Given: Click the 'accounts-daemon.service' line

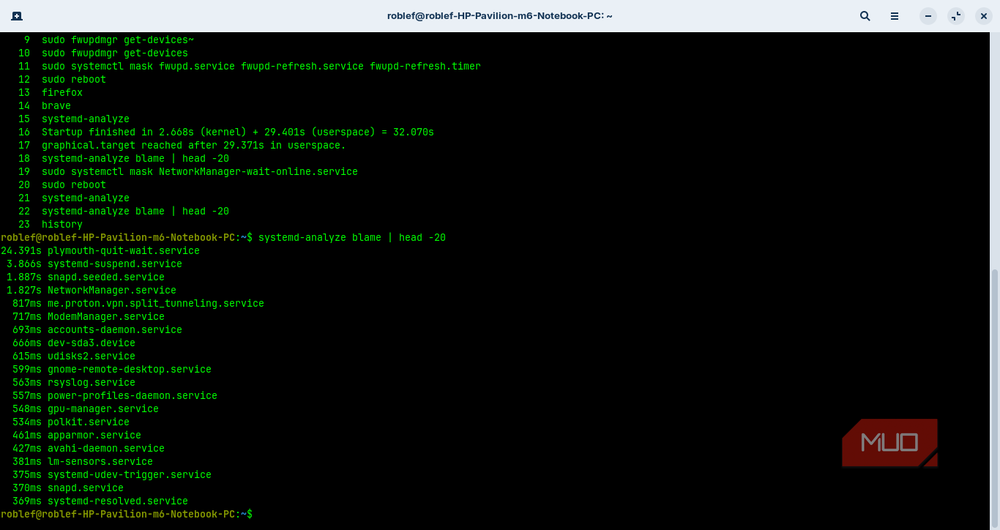Looking at the screenshot, I should pyautogui.click(x=97, y=330).
